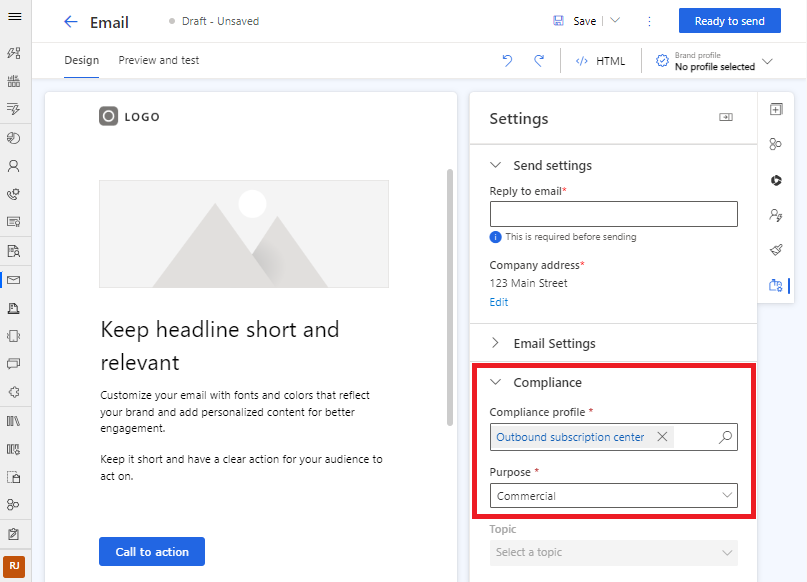Click the Call to action button in email
The width and height of the screenshot is (807, 582).
pyautogui.click(x=152, y=552)
